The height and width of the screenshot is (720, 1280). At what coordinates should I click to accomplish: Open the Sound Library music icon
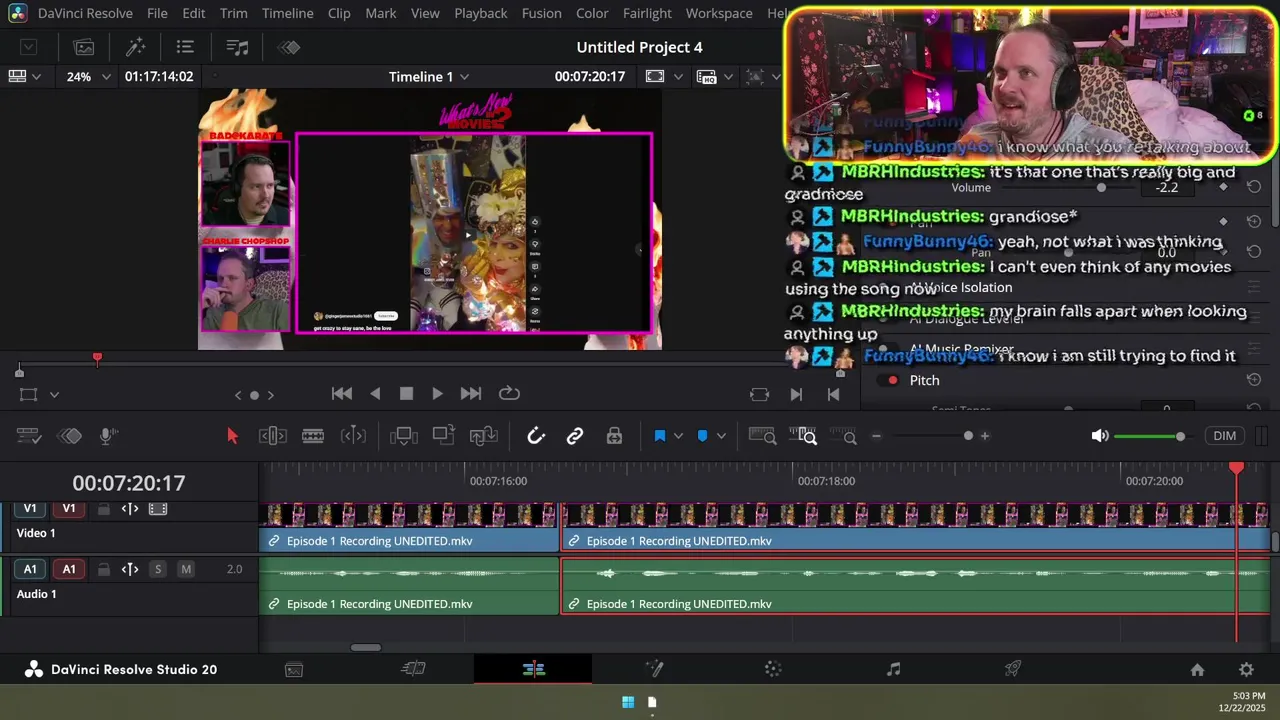[x=237, y=47]
